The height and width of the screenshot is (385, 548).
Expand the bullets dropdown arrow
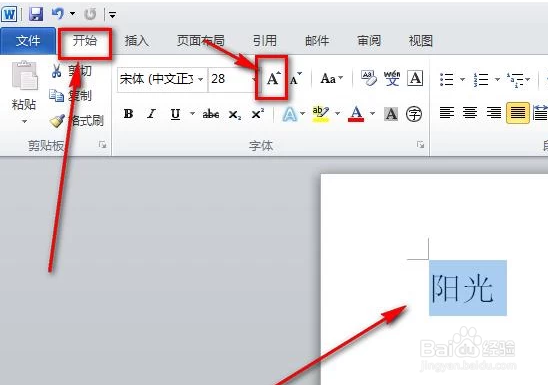pos(462,79)
